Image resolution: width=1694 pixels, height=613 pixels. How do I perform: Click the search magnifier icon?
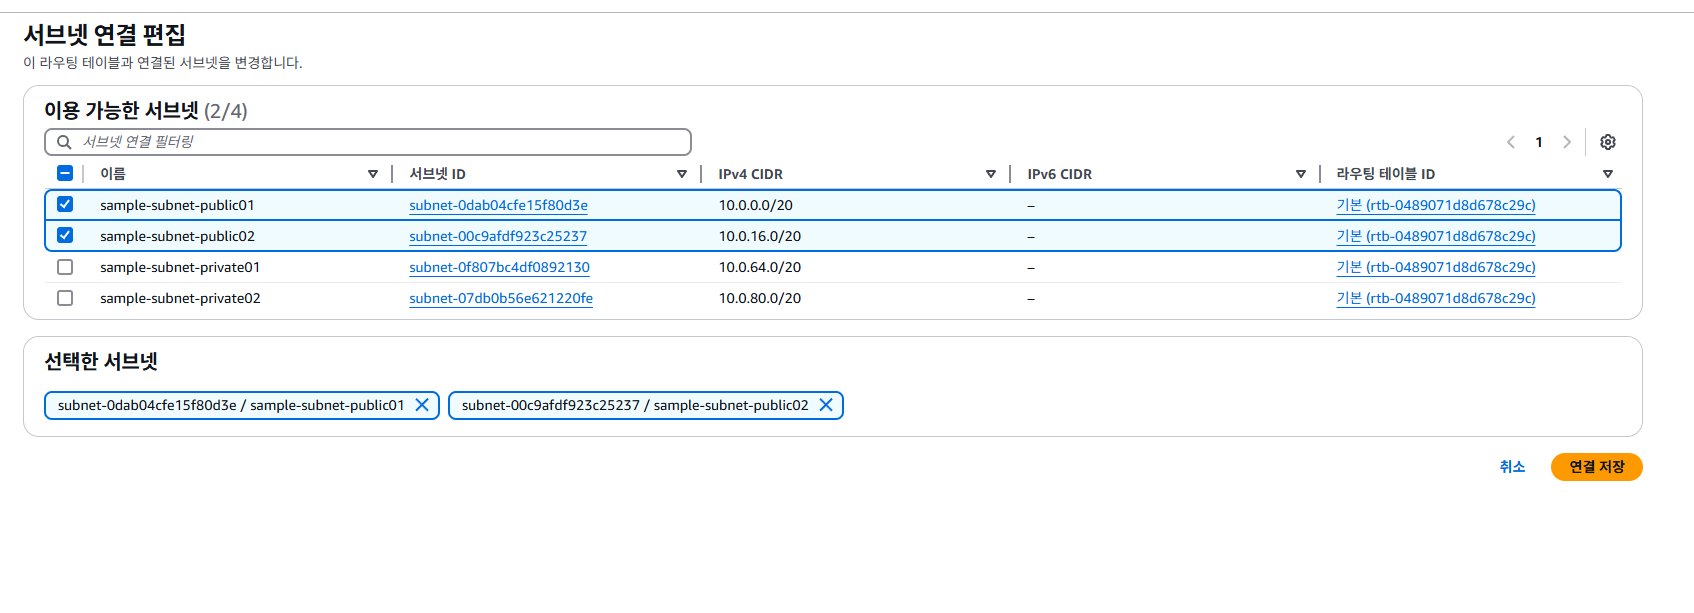(64, 142)
